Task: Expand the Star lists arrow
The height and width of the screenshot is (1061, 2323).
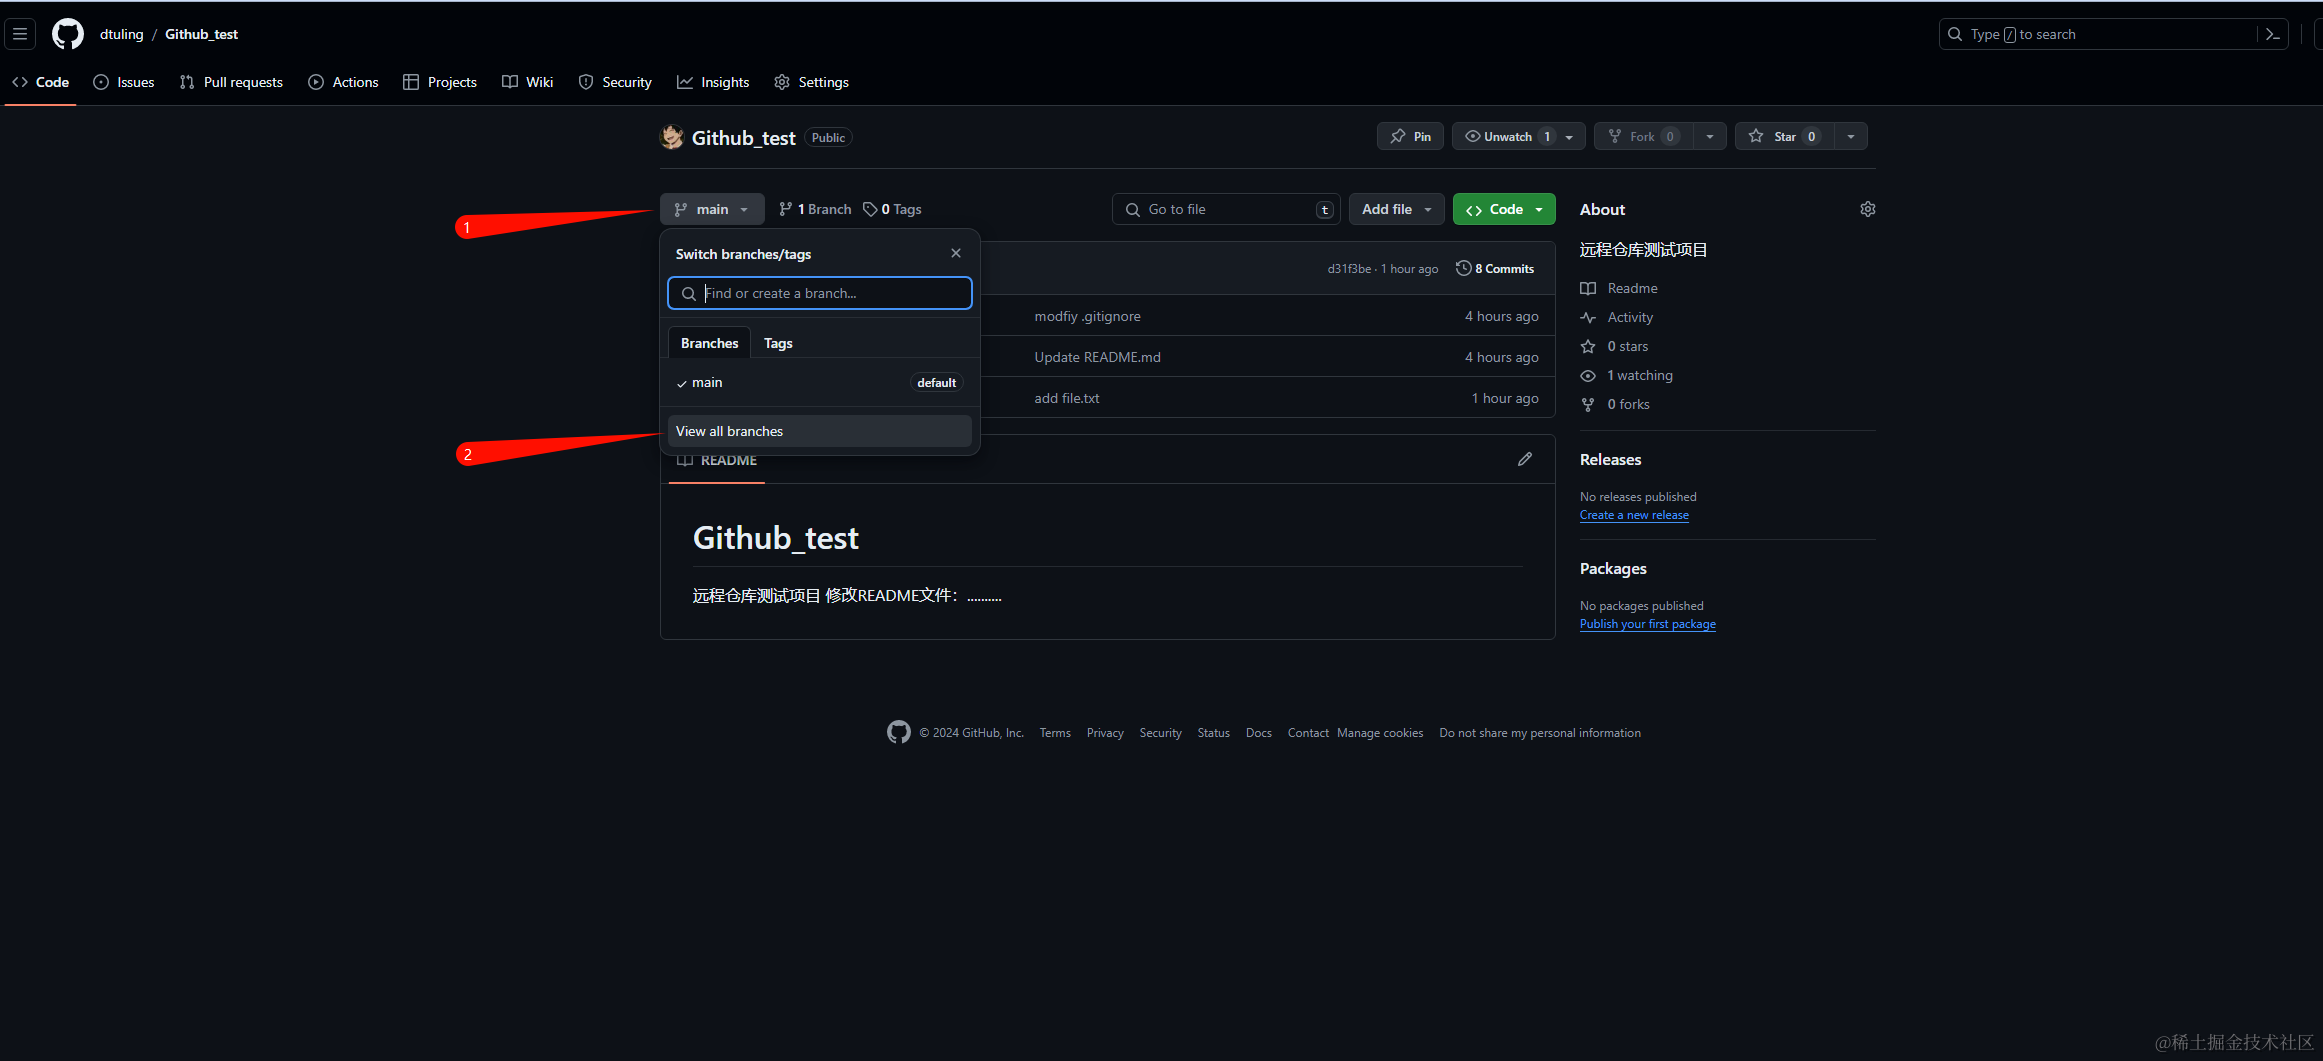Action: [x=1851, y=137]
